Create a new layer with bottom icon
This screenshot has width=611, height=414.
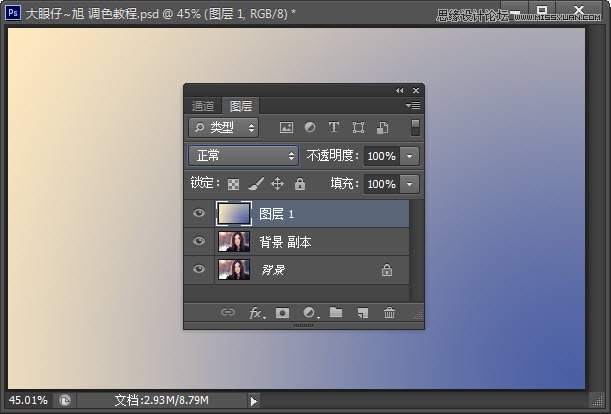[363, 313]
